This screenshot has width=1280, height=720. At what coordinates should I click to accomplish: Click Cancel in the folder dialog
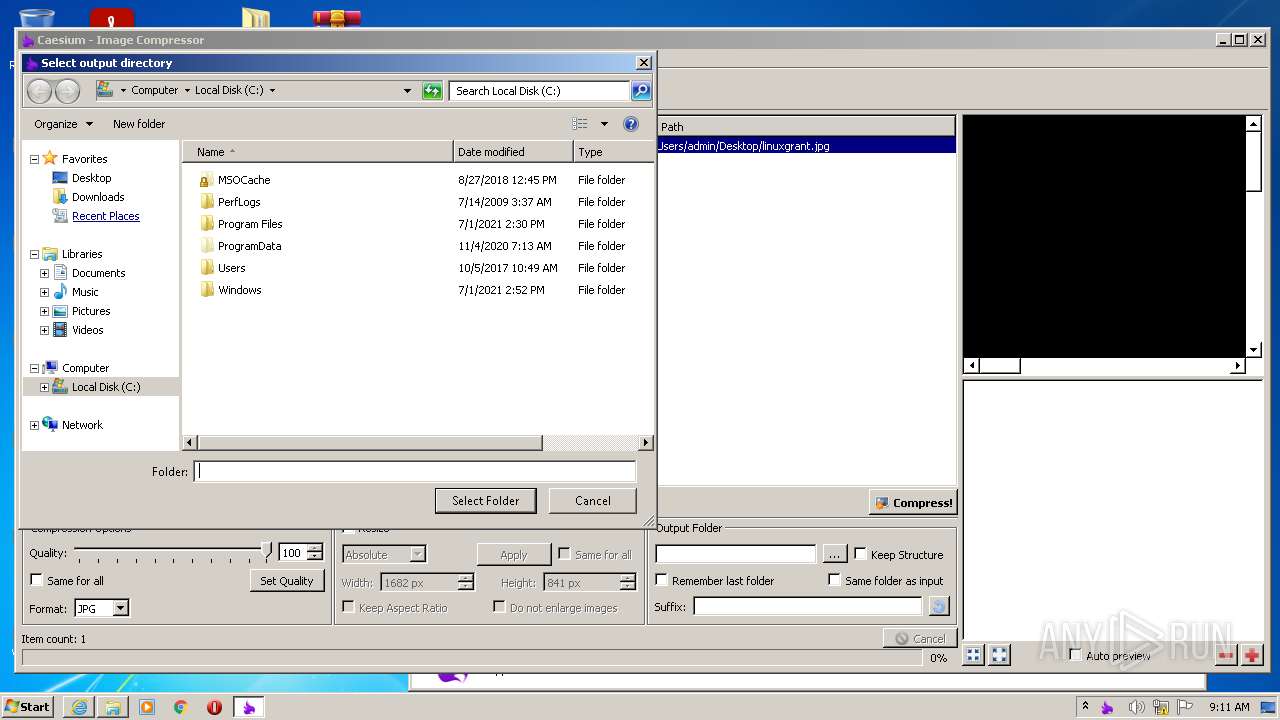coord(592,501)
